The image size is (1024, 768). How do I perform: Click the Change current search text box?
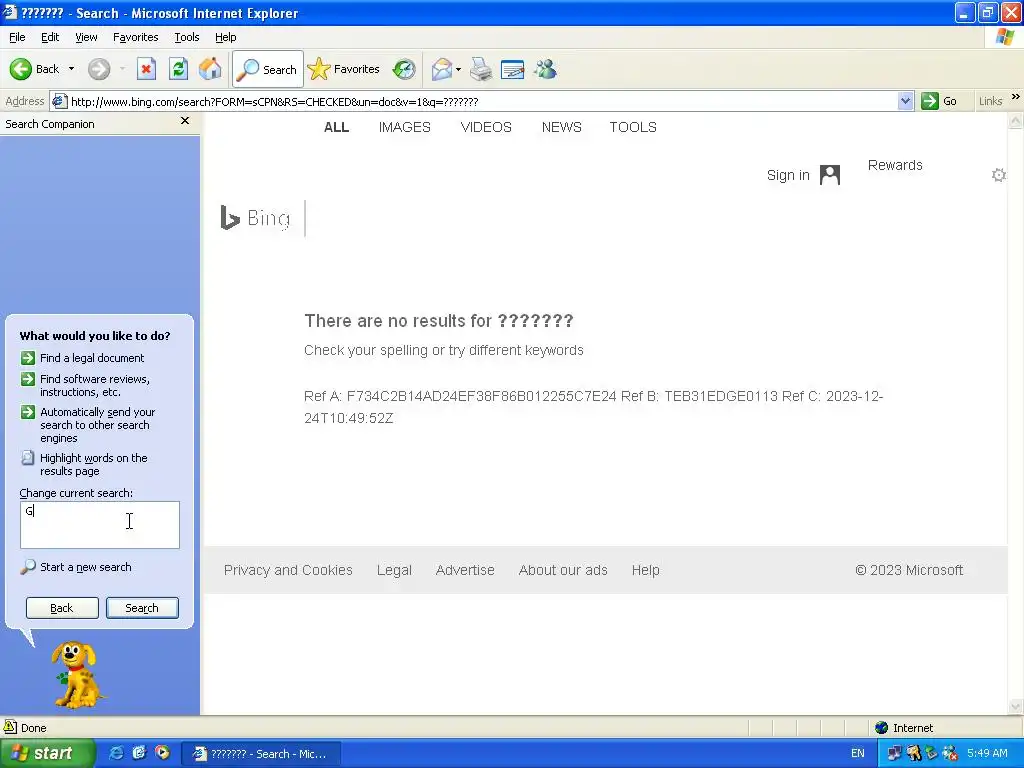tap(100, 525)
